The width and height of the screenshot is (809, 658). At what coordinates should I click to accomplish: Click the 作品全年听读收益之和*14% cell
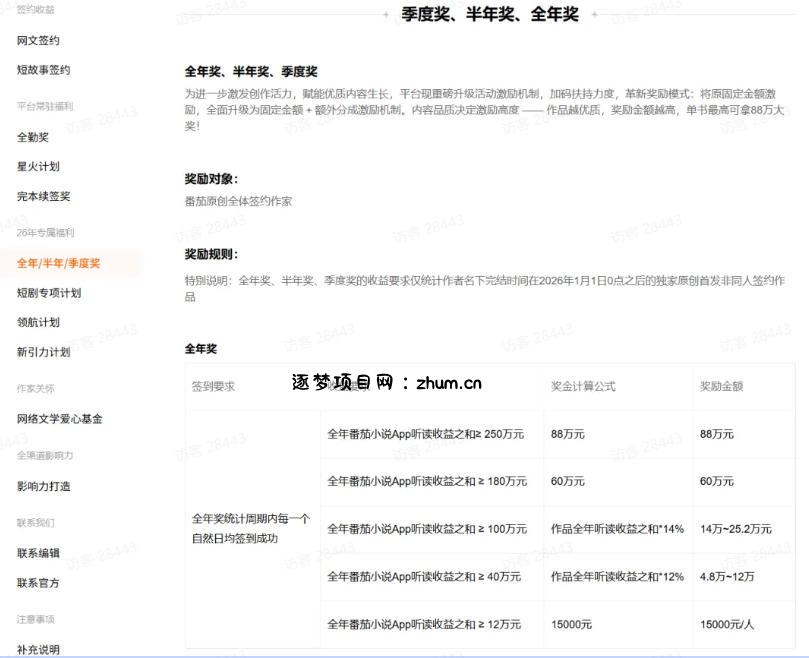[617, 529]
